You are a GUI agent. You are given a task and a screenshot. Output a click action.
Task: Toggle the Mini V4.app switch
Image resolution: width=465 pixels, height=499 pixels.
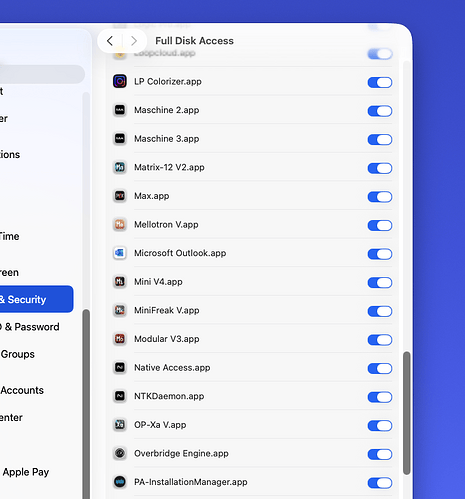tap(380, 283)
